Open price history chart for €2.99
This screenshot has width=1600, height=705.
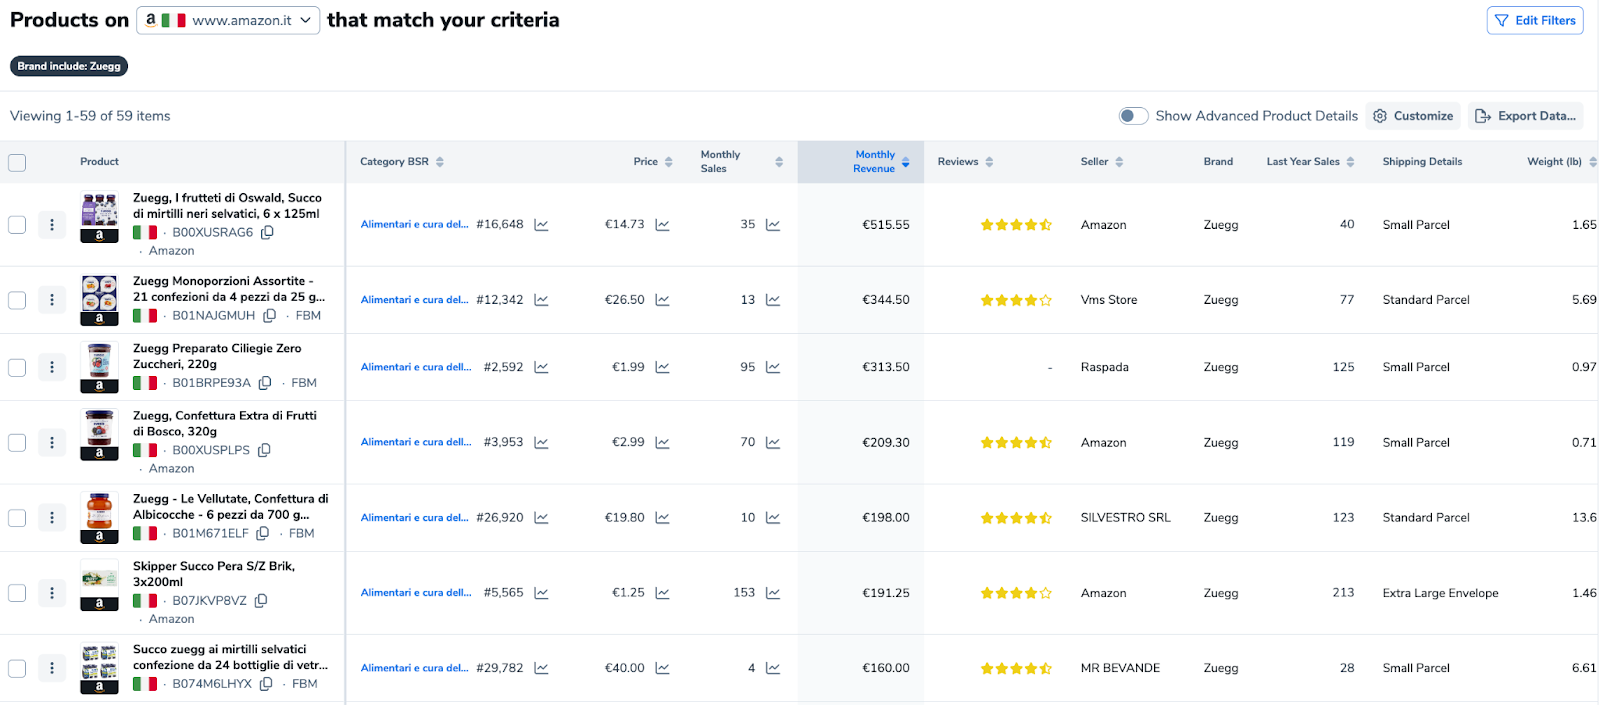[x=662, y=442]
